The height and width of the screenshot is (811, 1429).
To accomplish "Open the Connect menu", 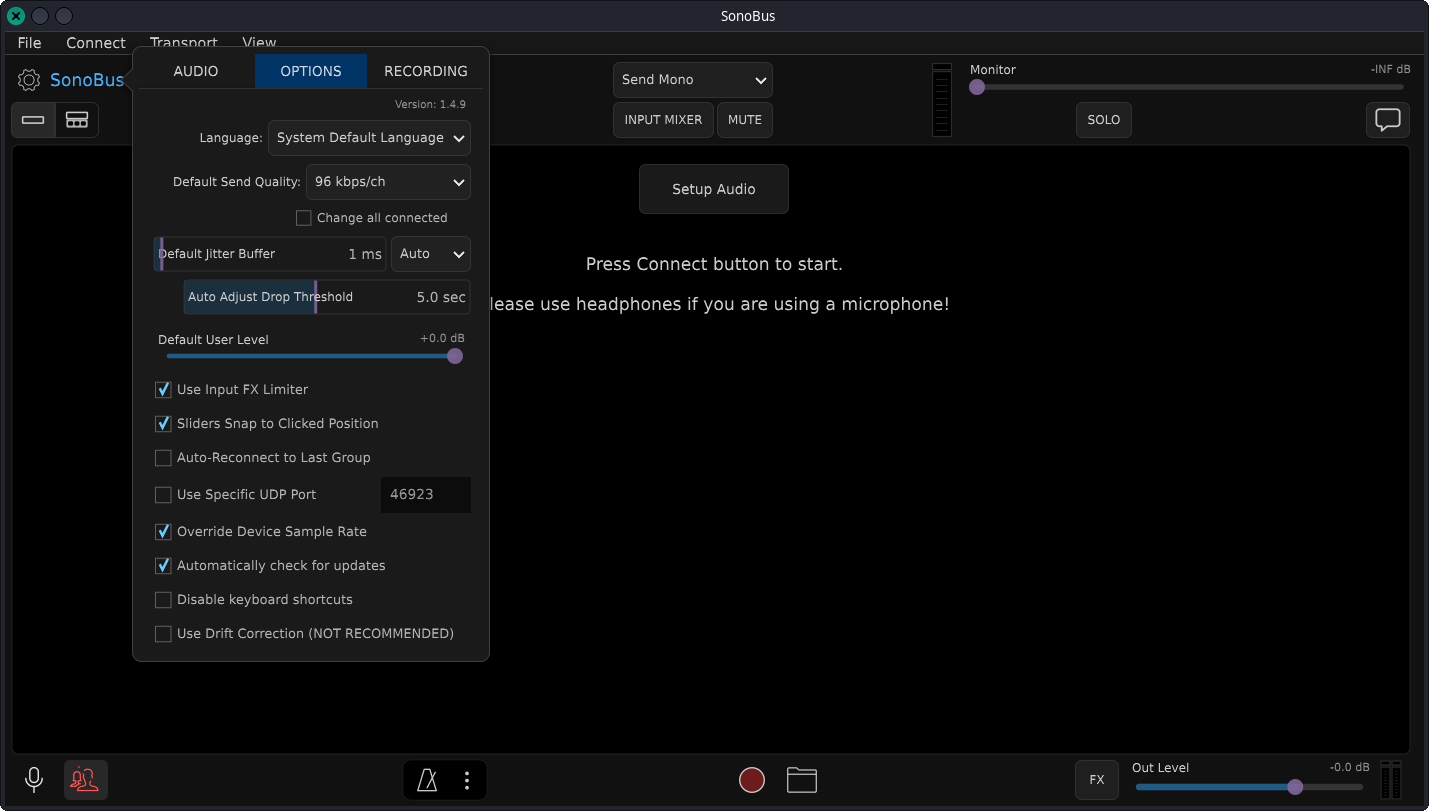I will click(x=96, y=43).
